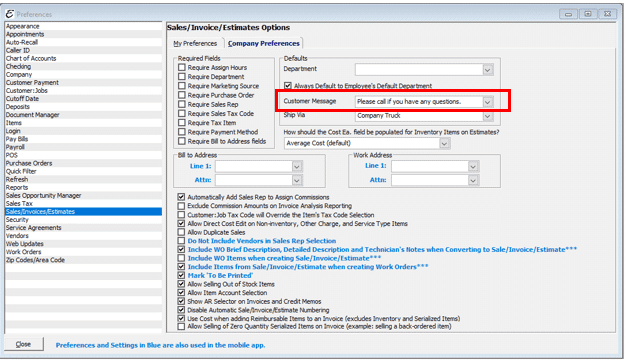Enable Require Payment Method
This screenshot has height=361, width=626.
(x=182, y=132)
